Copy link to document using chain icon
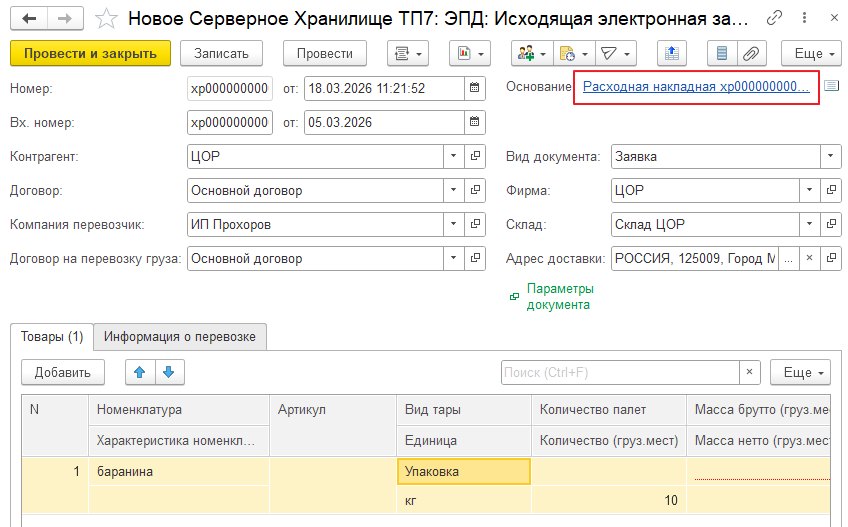Screen dimensions: 848x527 point(774,18)
